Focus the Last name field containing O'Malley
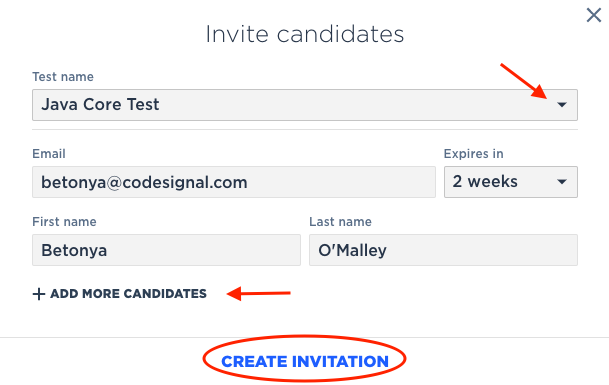 click(x=444, y=250)
